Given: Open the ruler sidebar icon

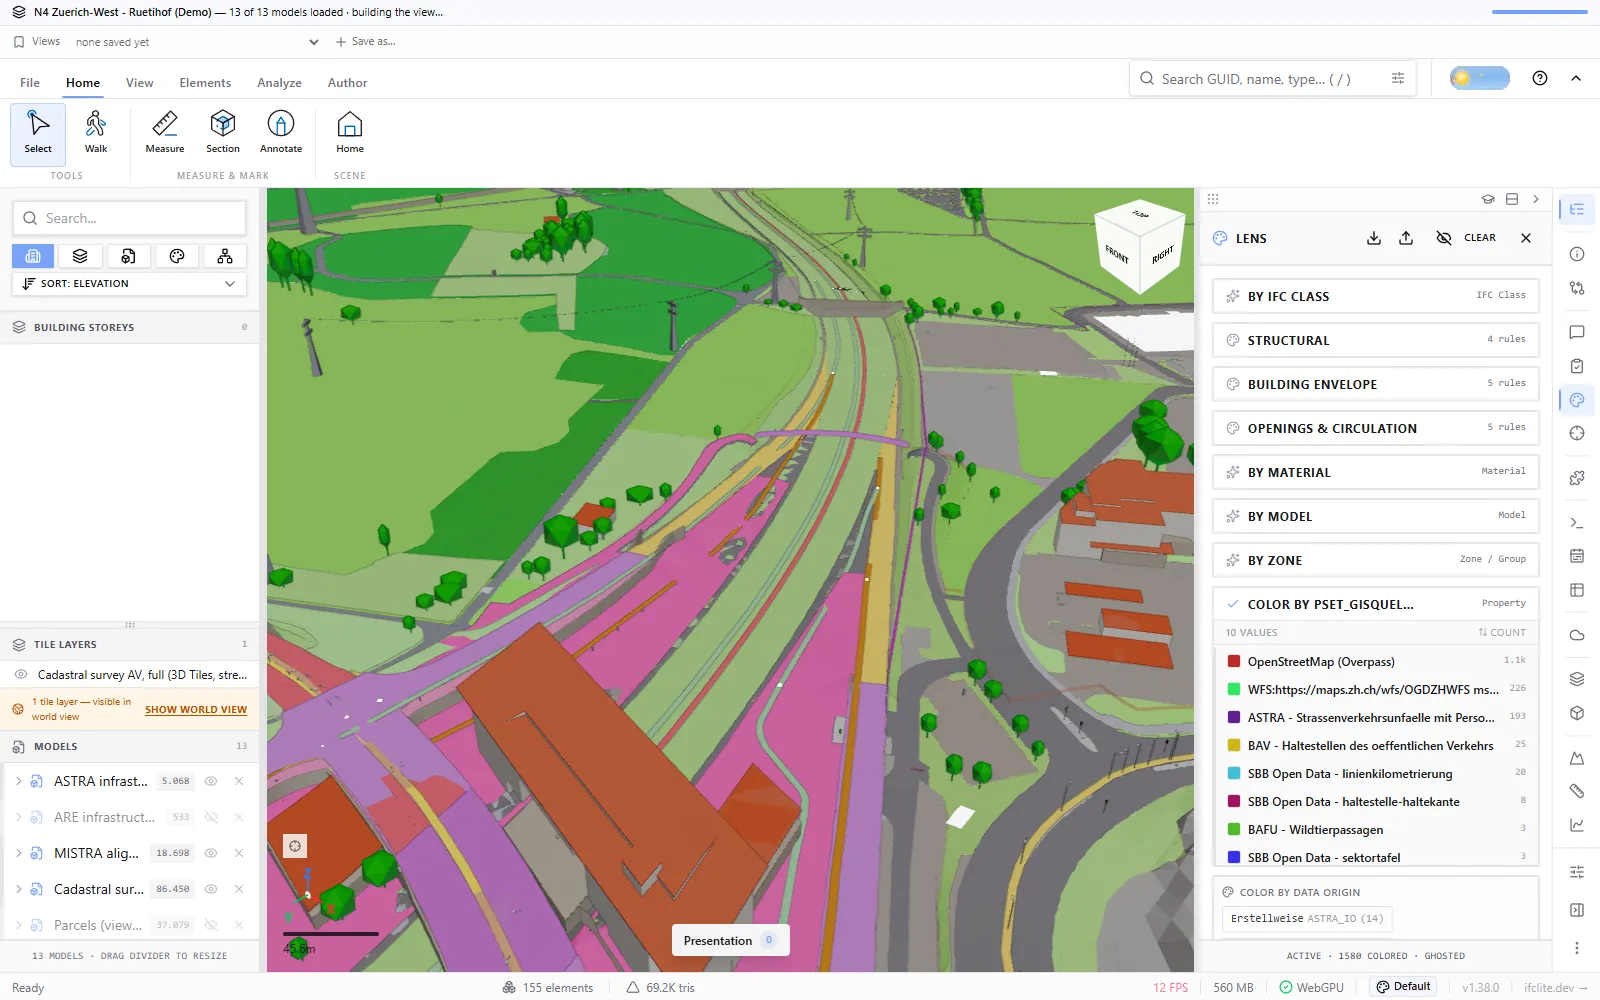Looking at the screenshot, I should (x=1577, y=791).
